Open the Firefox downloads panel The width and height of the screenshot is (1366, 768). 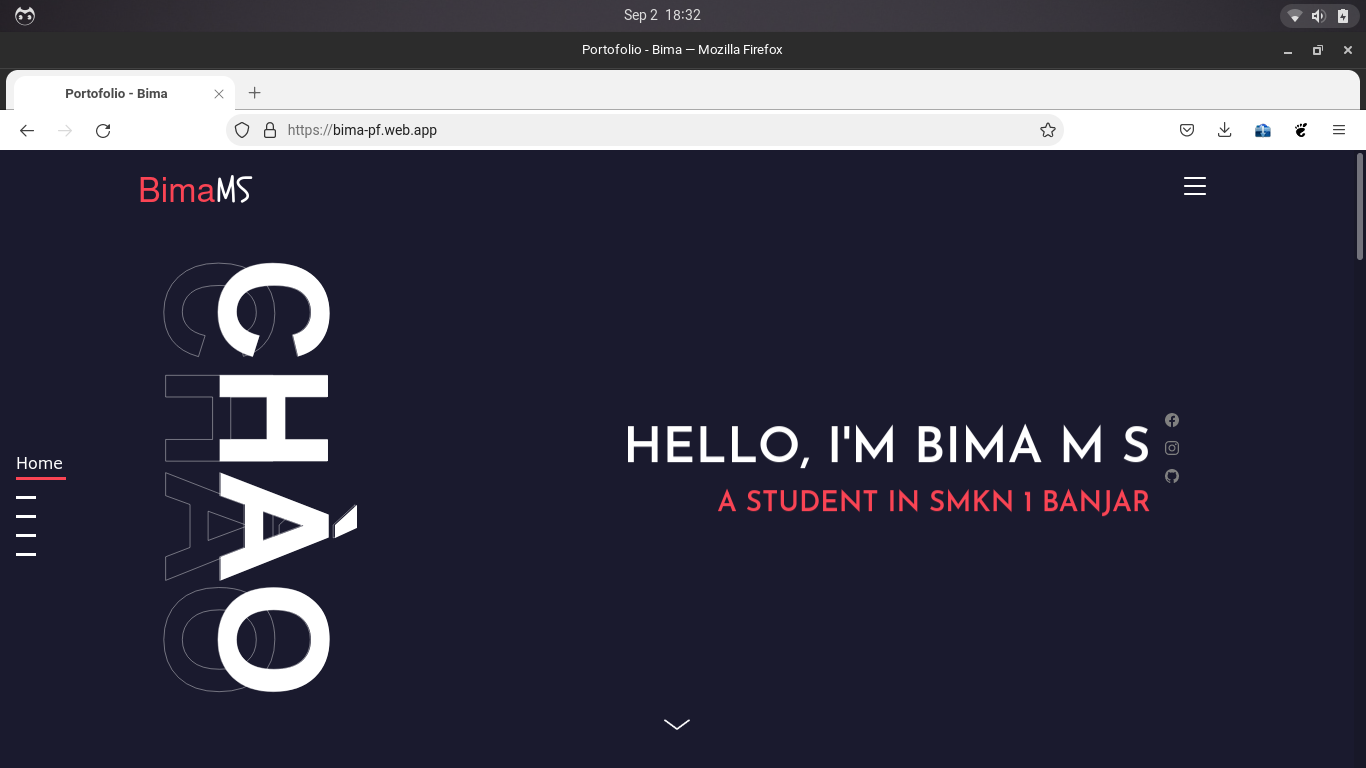1225,130
